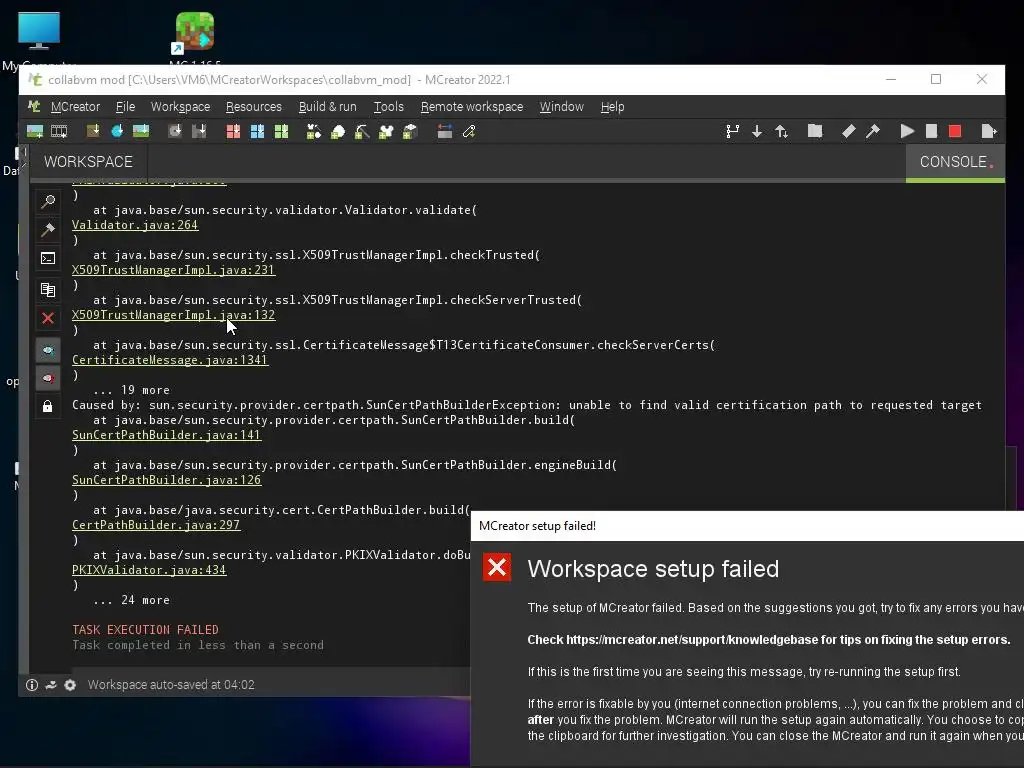Import structure via gray building icon

coord(199,132)
